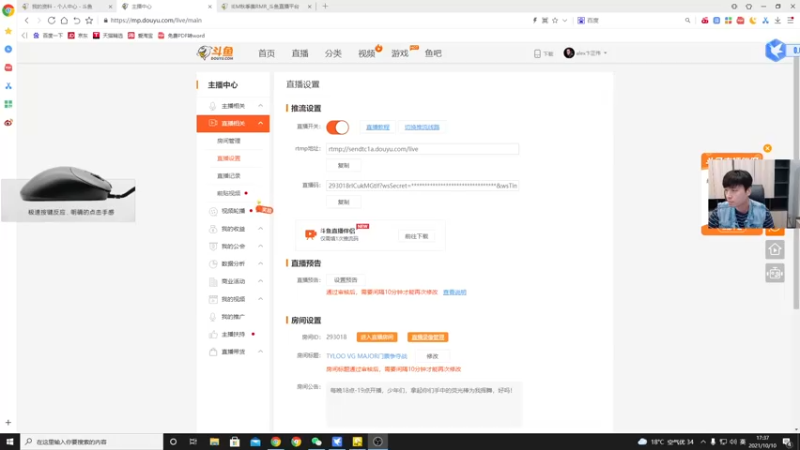Open the 百度一下 bookmark
Image resolution: width=800 pixels, height=450 pixels.
pos(48,36)
